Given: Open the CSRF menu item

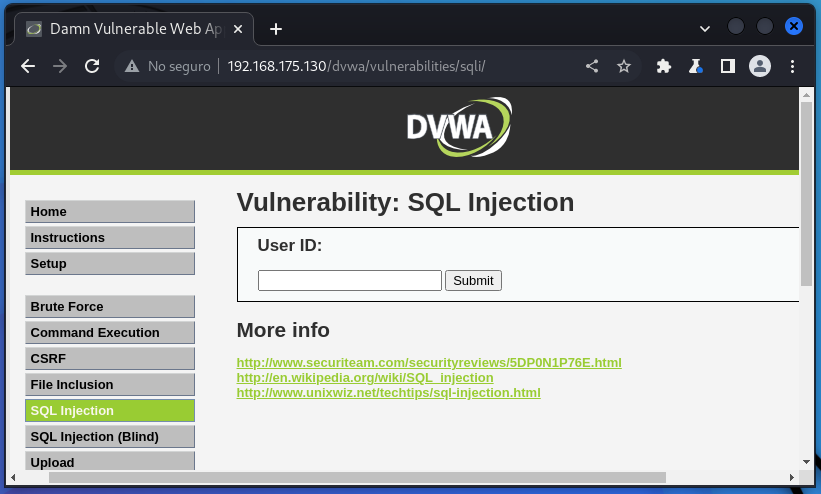Looking at the screenshot, I should 110,359.
